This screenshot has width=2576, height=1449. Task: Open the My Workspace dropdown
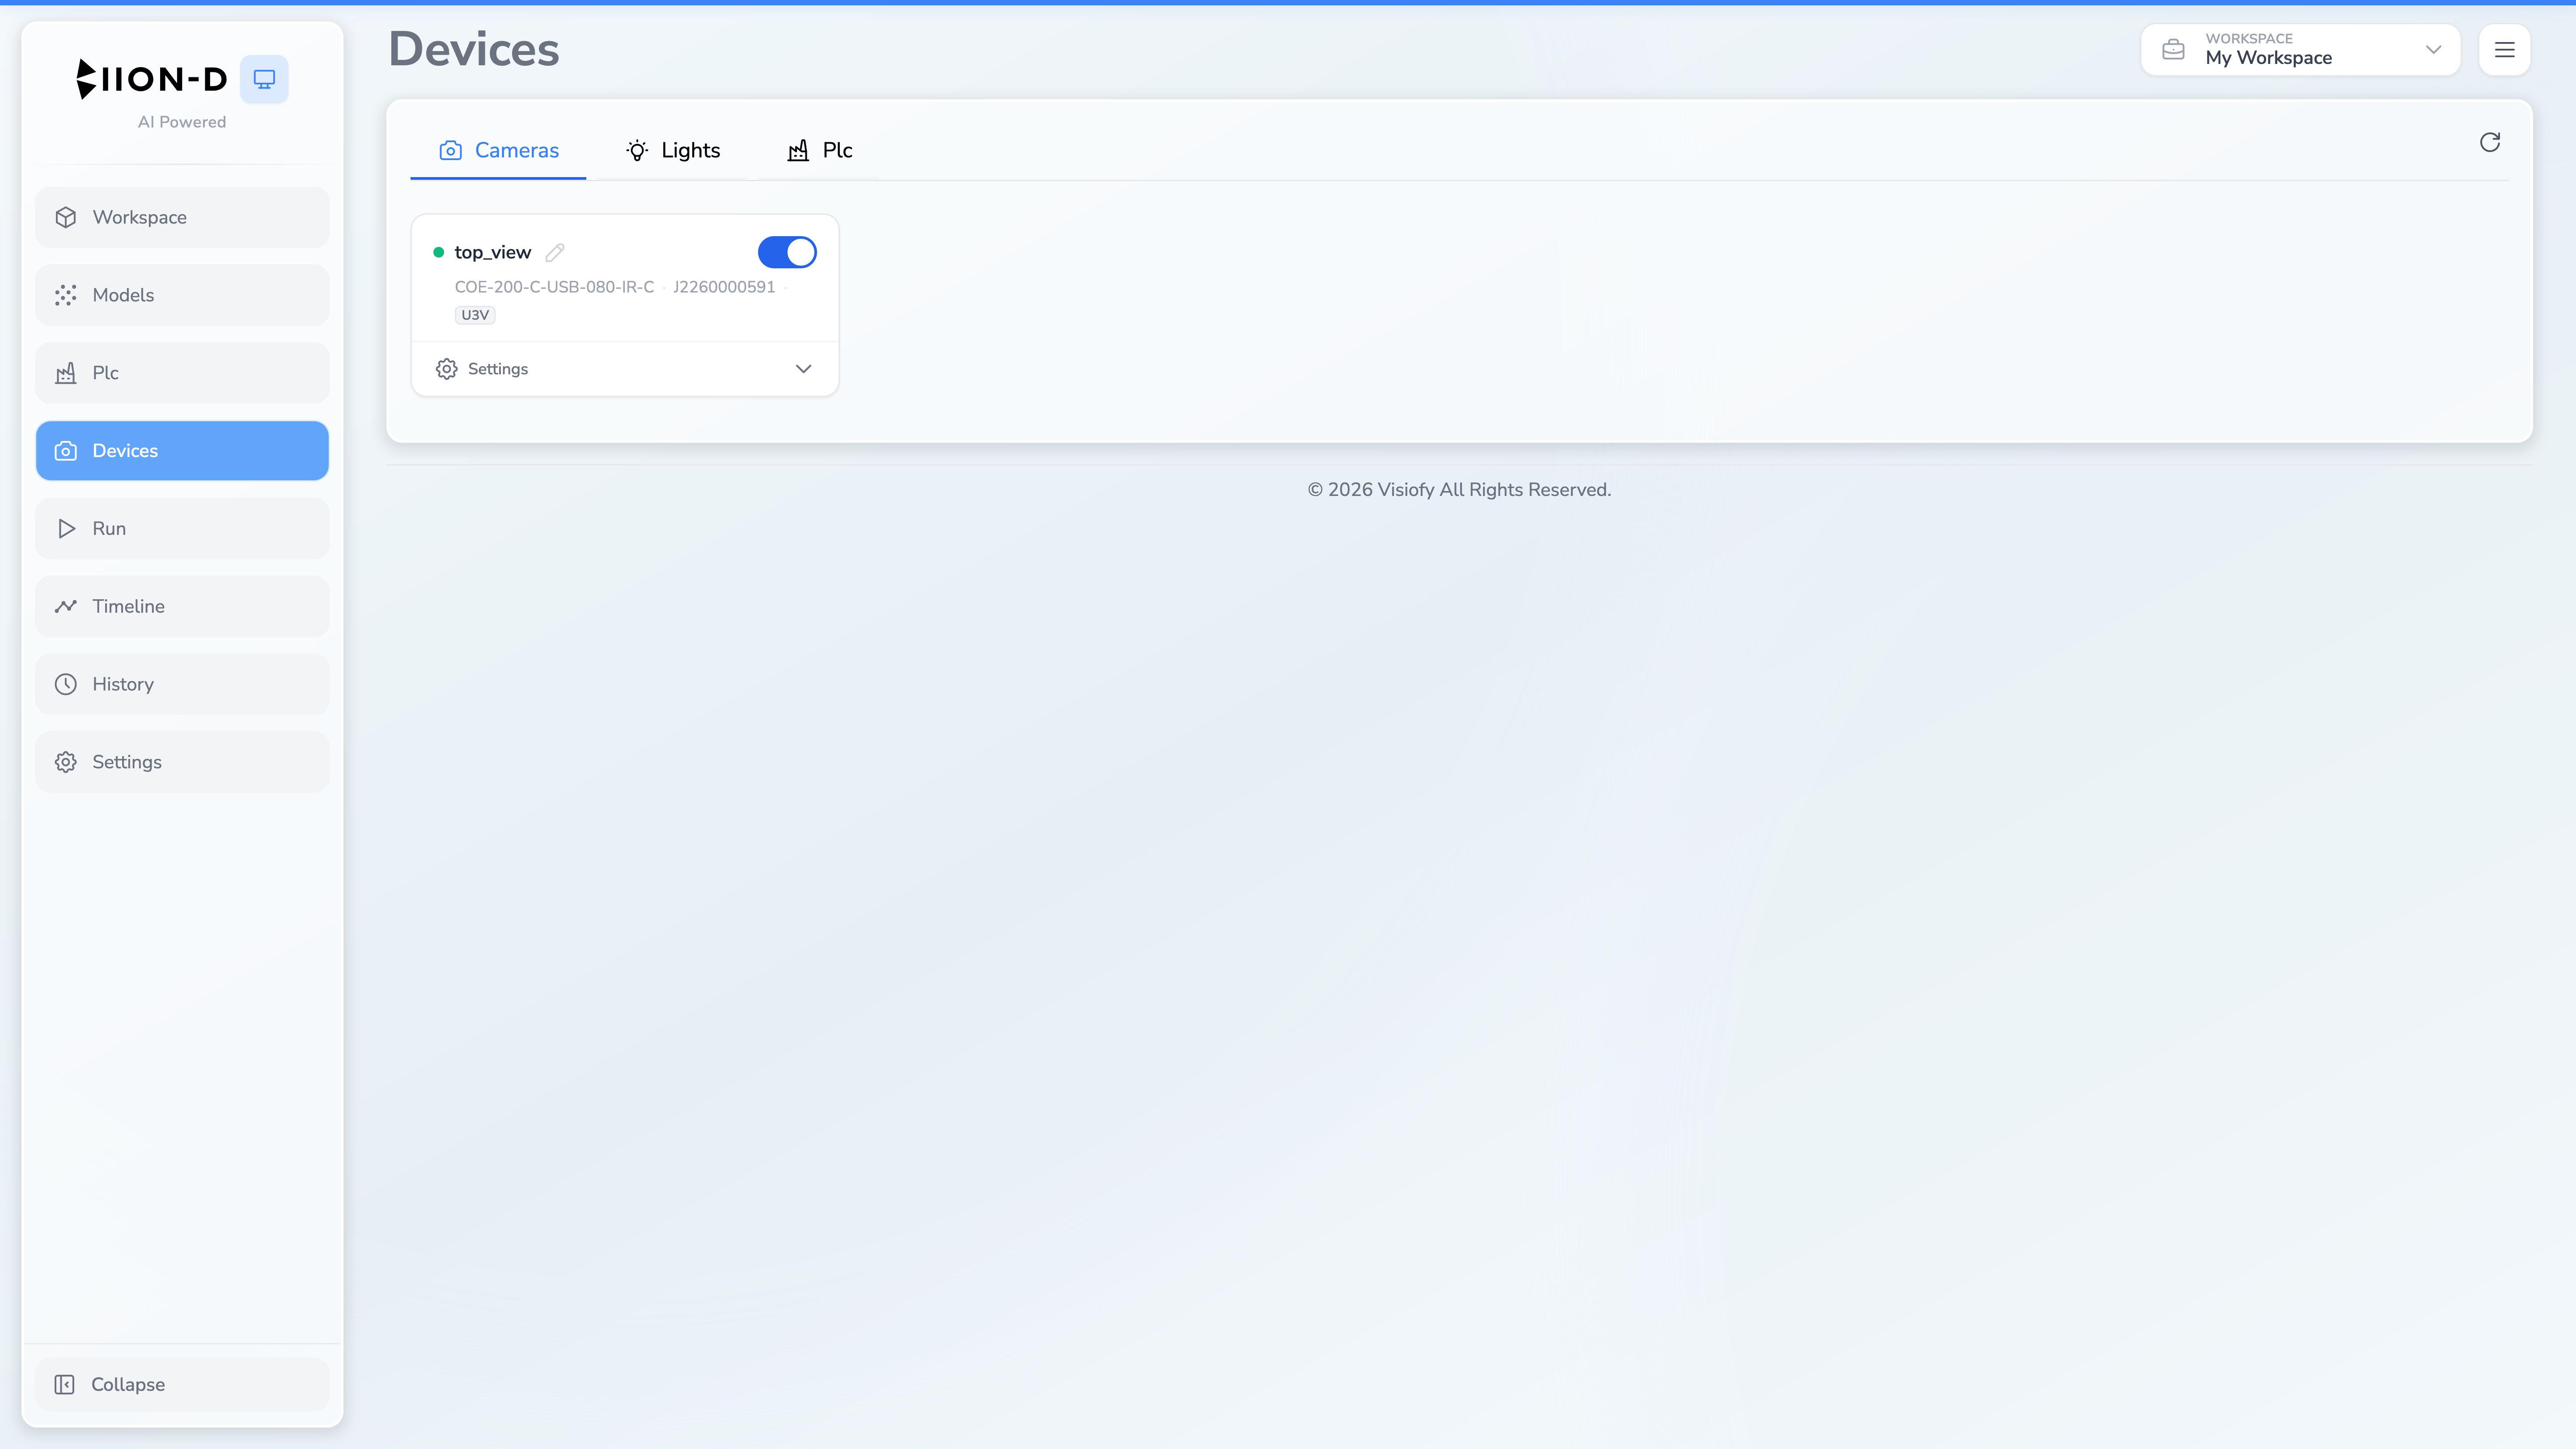(x=2300, y=49)
